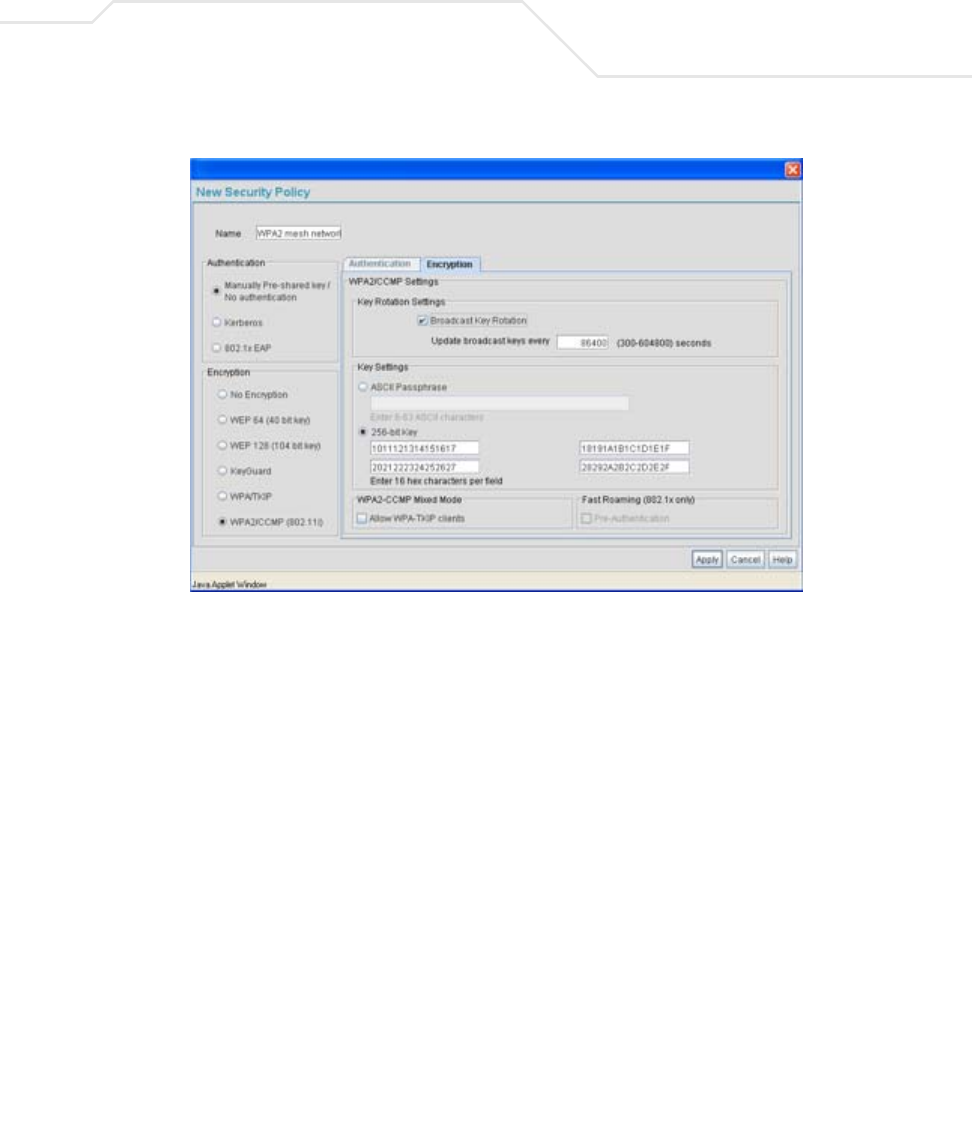Click the policy Name input field
Viewport: 972px width, 1122px height.
[298, 233]
